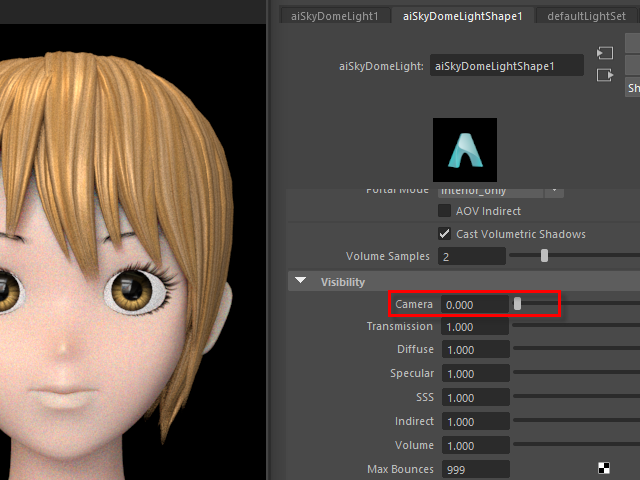This screenshot has height=480, width=640.
Task: Click the input connection arrow icon
Action: [x=603, y=53]
